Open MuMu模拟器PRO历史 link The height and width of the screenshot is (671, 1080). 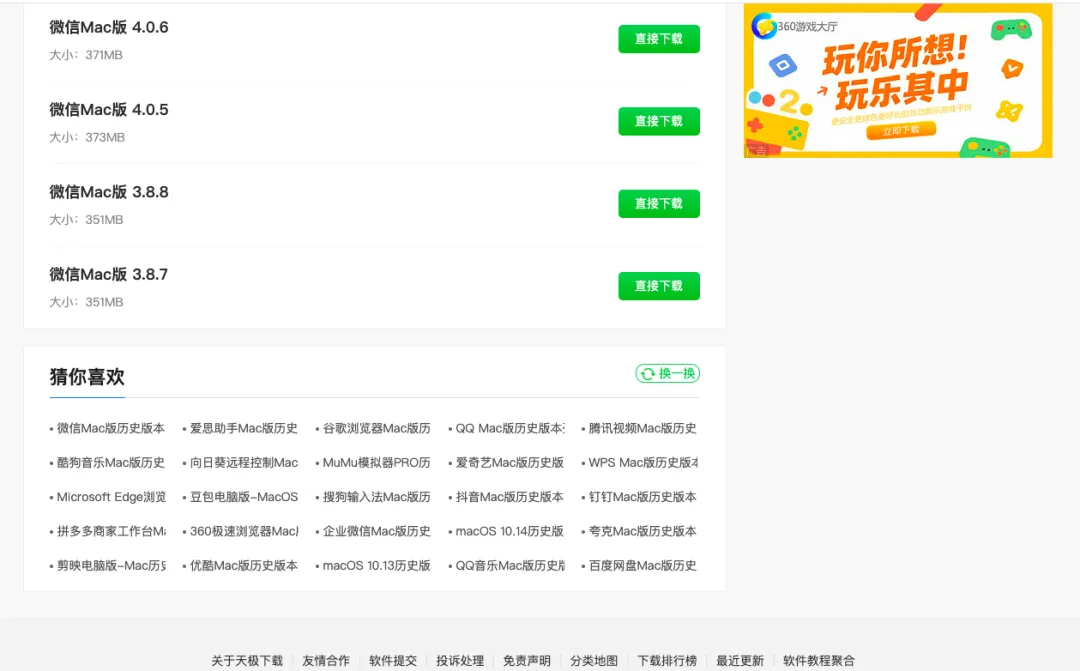click(x=376, y=463)
